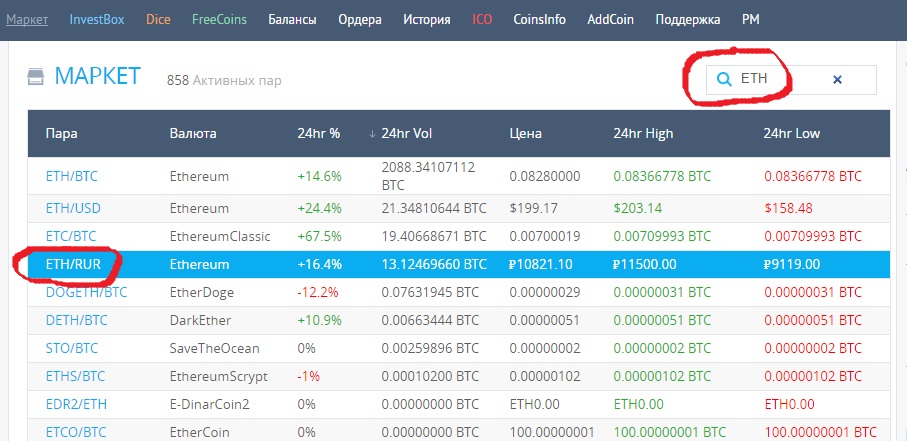Open the PM messages link
907x441 pixels.
(x=751, y=20)
